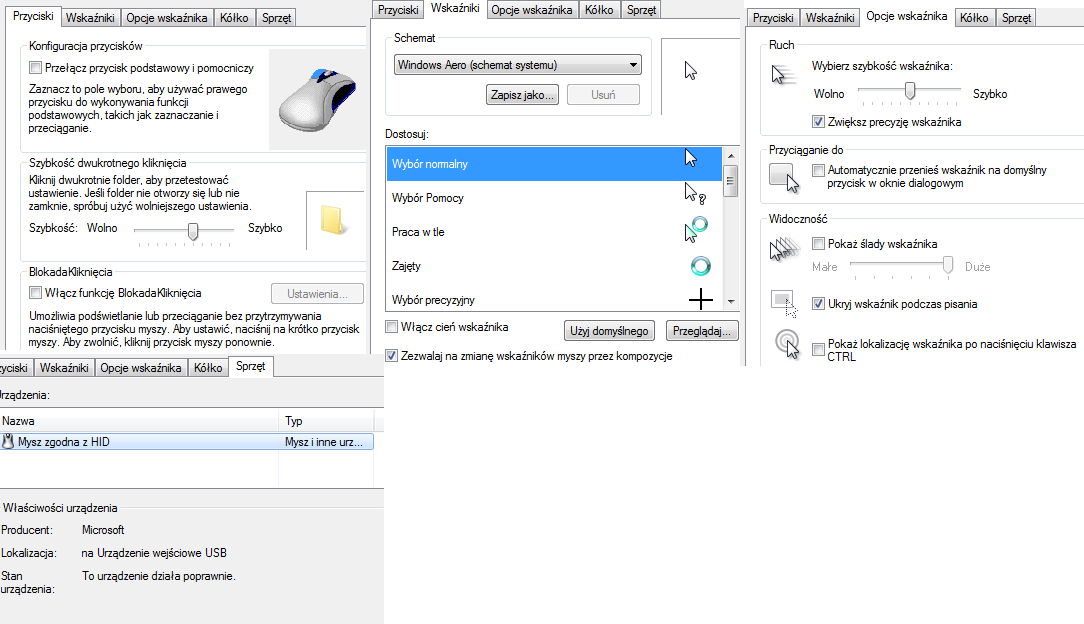Select the Wybór Pomocy list row
1084x624 pixels.
coord(554,198)
